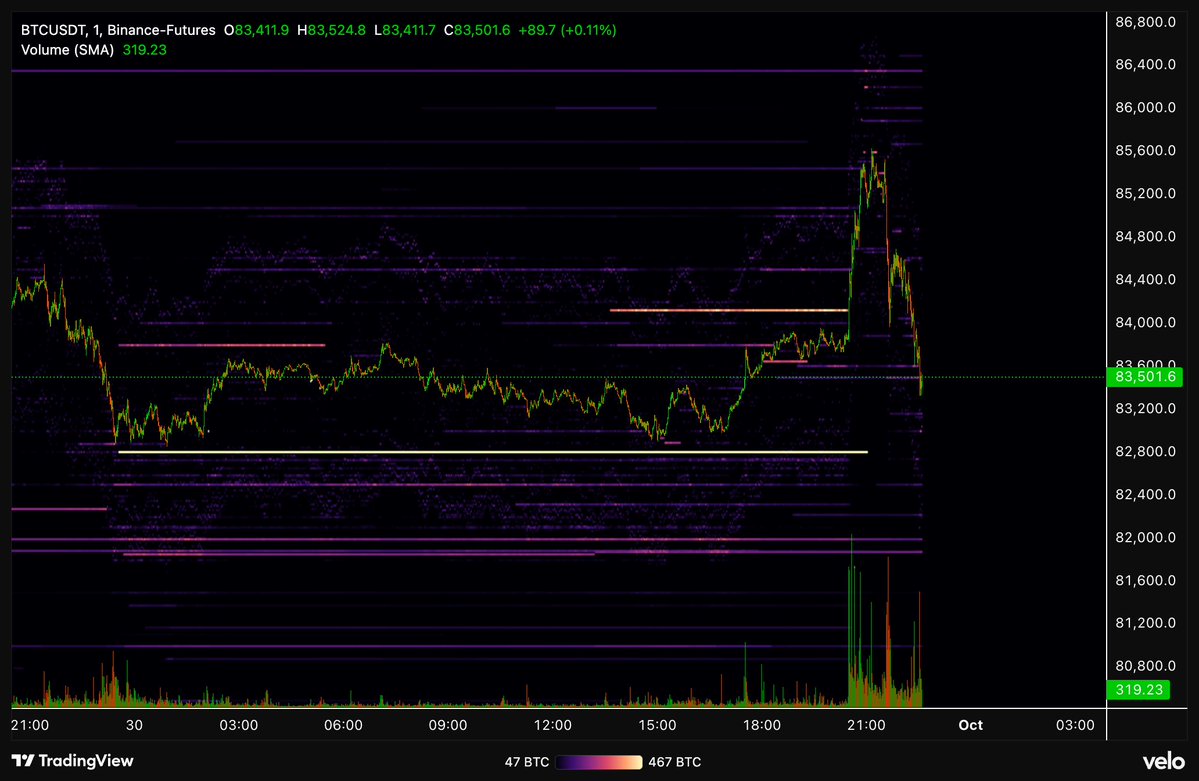The height and width of the screenshot is (781, 1199).
Task: Click the heatmap color gradient legend
Action: (x=599, y=762)
